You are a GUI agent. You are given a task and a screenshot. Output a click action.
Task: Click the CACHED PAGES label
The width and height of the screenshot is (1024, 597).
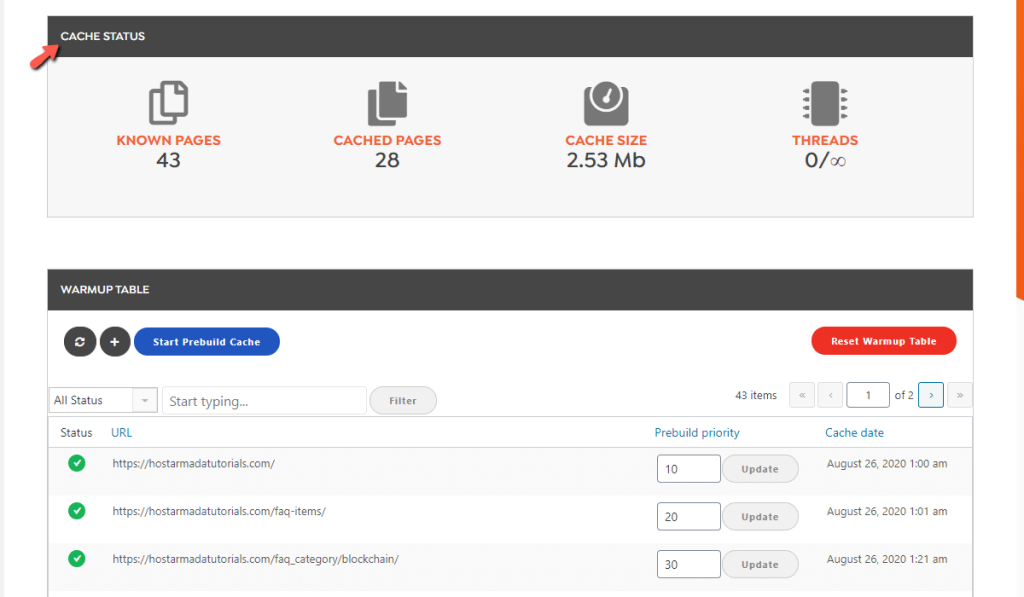tap(387, 140)
